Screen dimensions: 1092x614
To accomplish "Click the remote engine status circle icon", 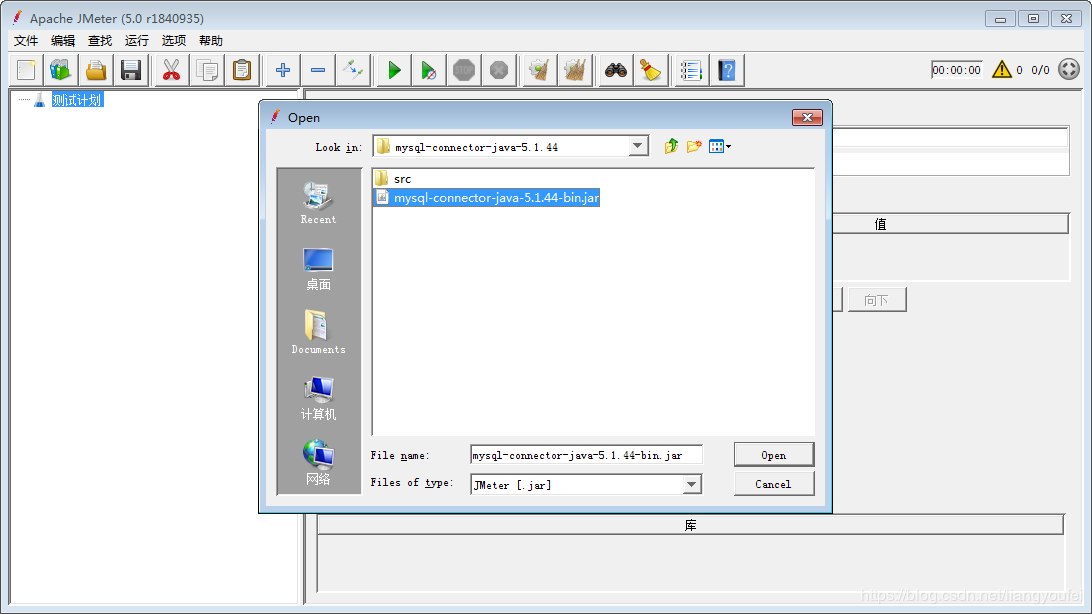I will point(1068,69).
